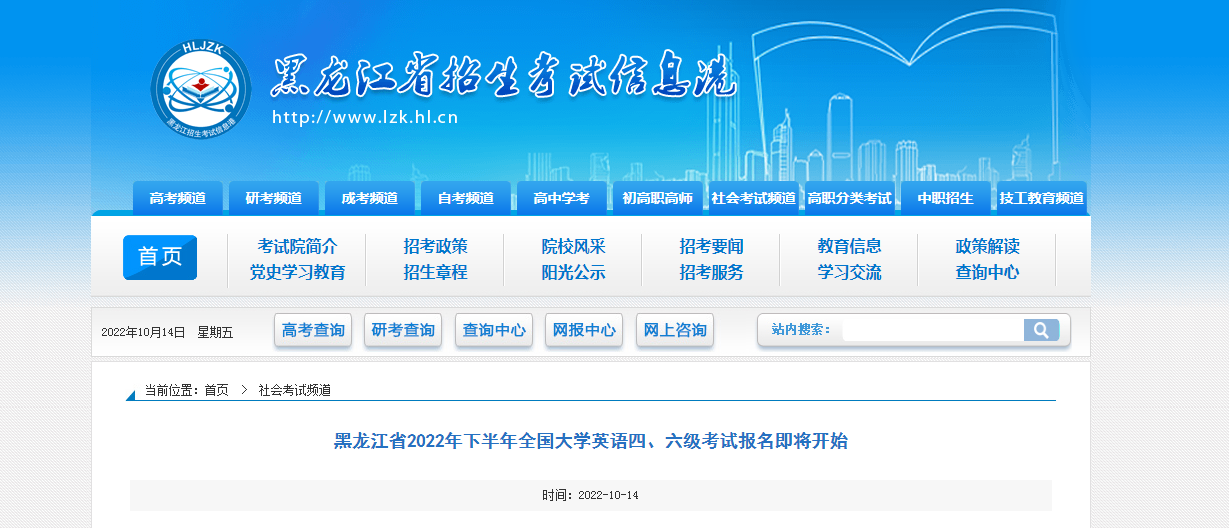Open the 研考频道 tab

pos(273,198)
